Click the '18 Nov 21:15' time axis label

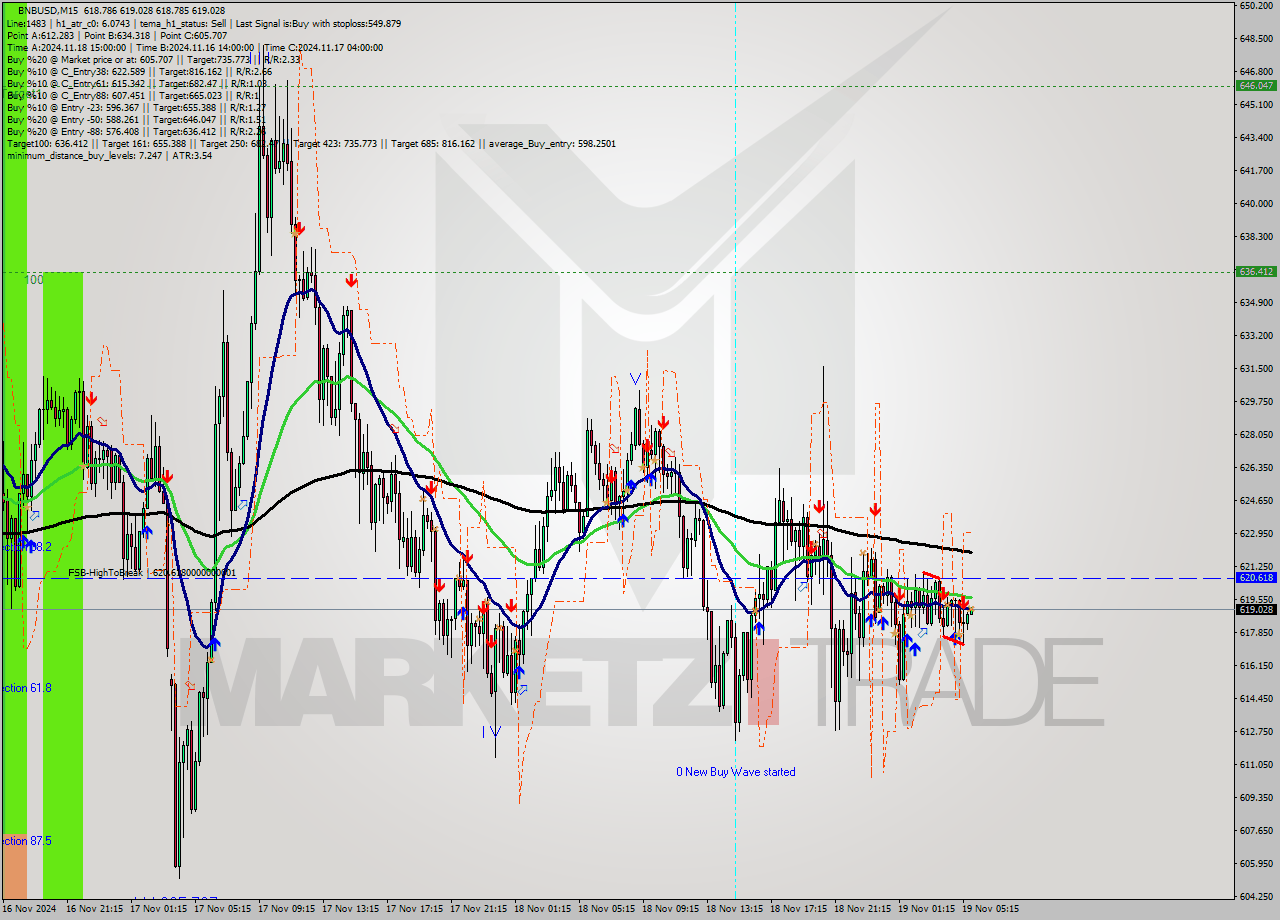(863, 909)
